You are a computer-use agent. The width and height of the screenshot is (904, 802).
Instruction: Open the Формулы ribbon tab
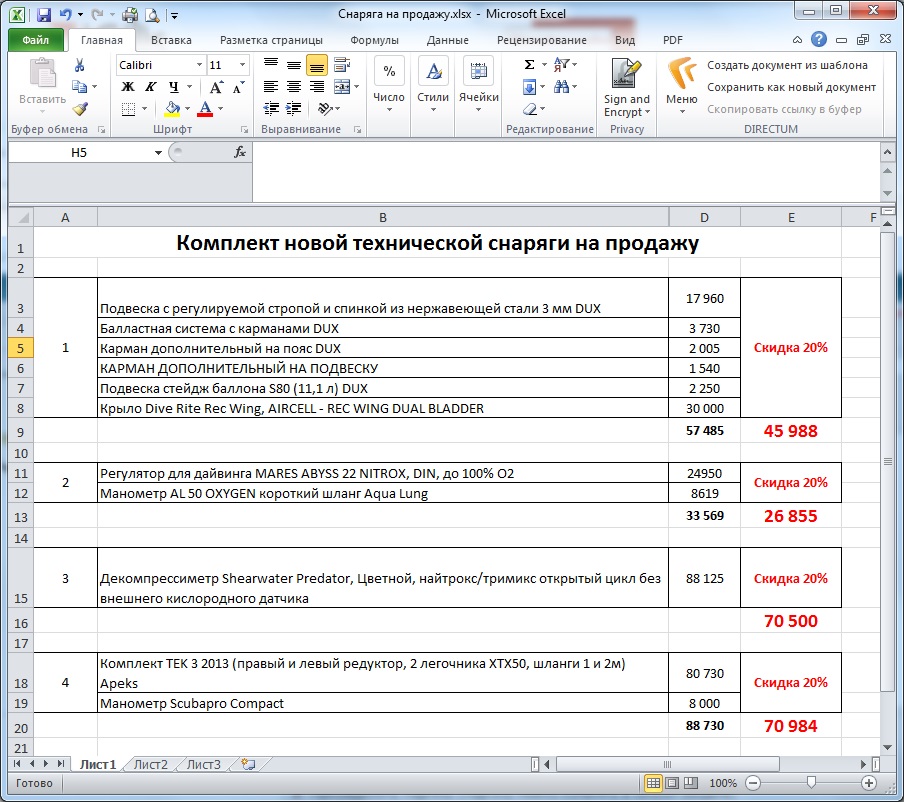pyautogui.click(x=374, y=41)
